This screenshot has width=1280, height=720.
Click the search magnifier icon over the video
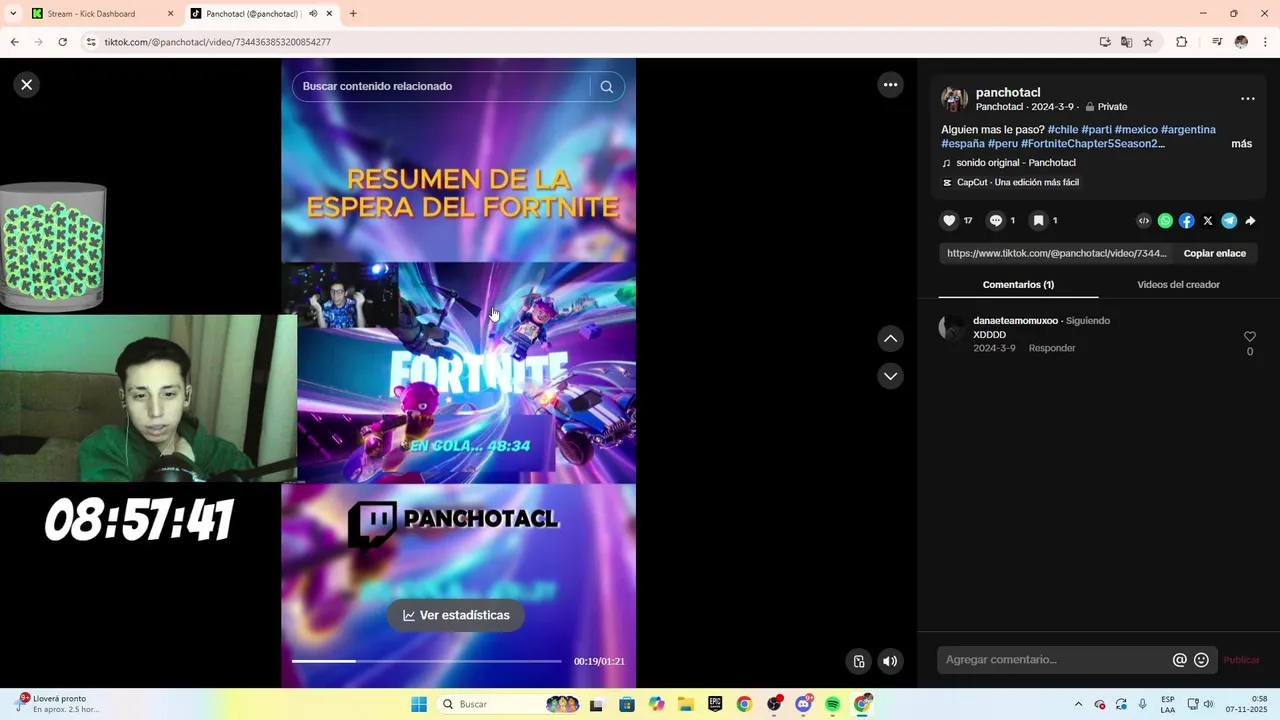(x=607, y=86)
